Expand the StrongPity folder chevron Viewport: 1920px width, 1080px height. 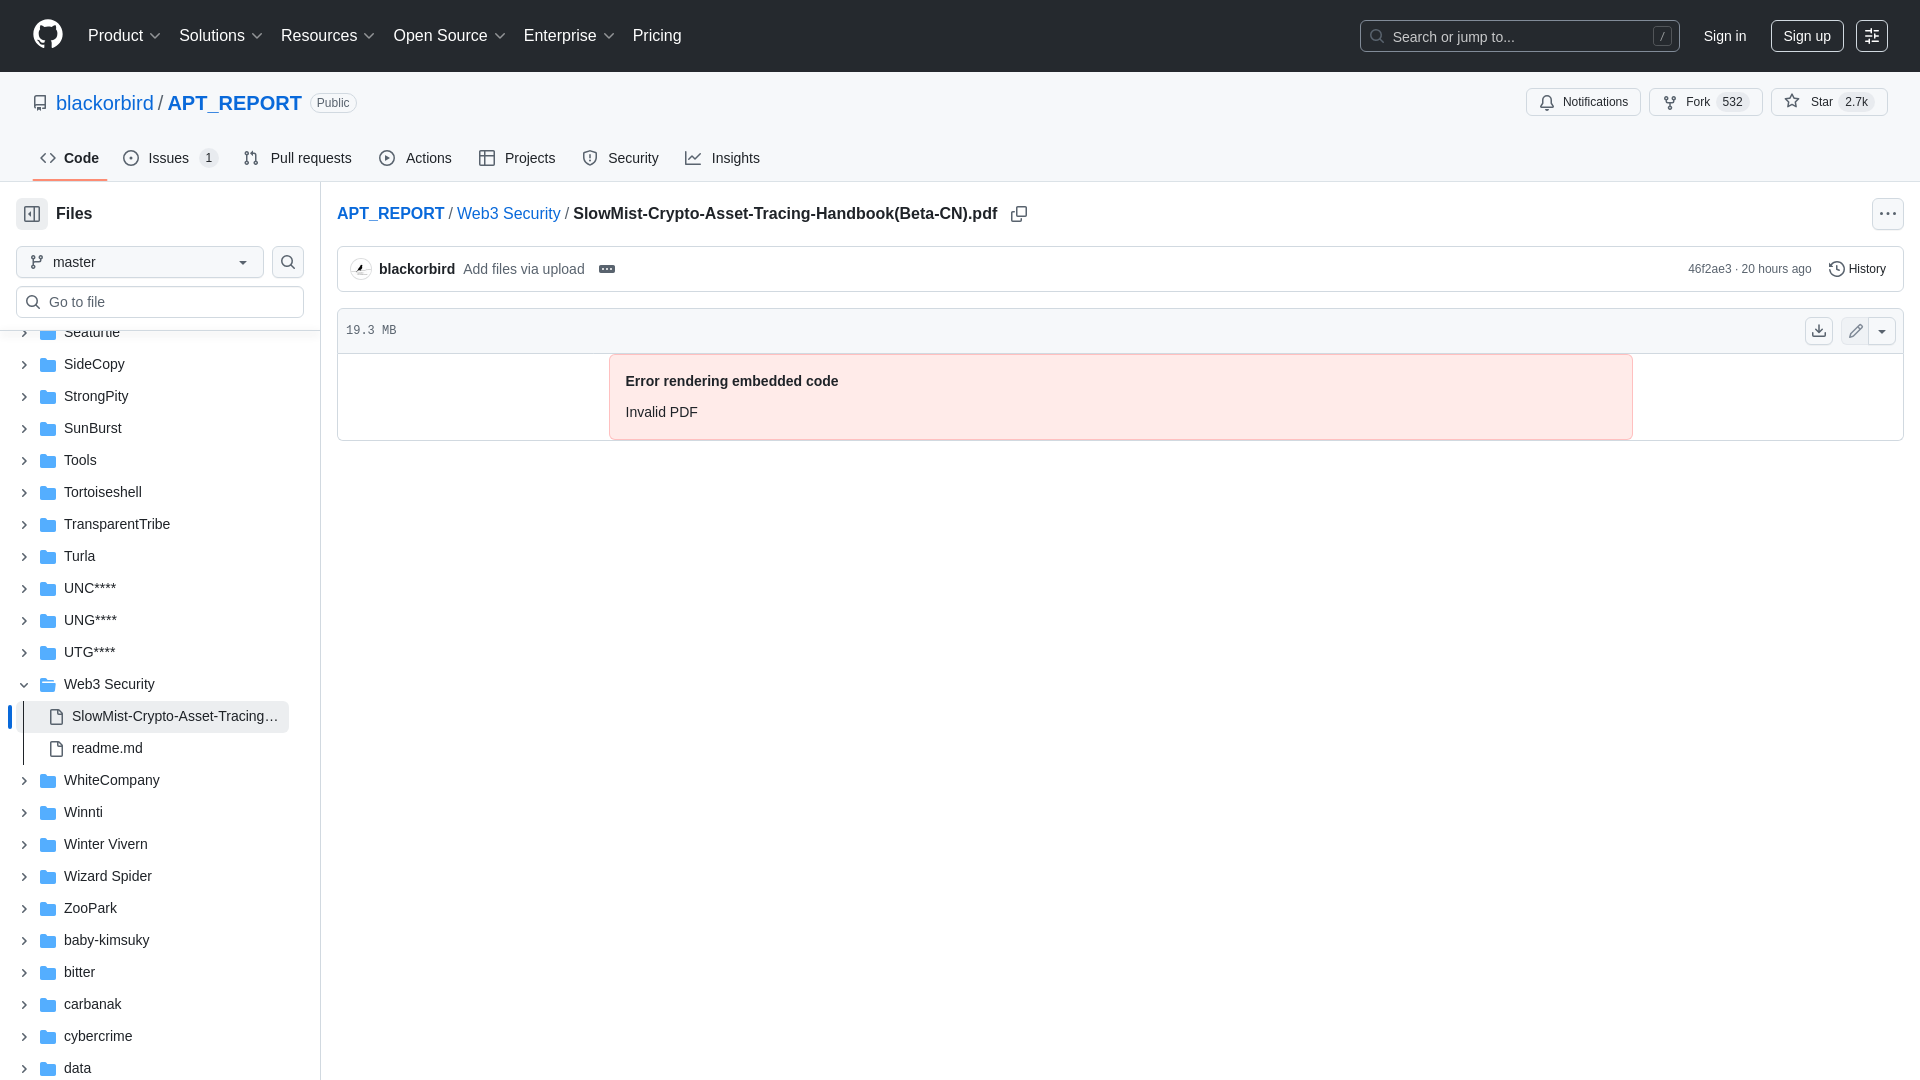(24, 397)
